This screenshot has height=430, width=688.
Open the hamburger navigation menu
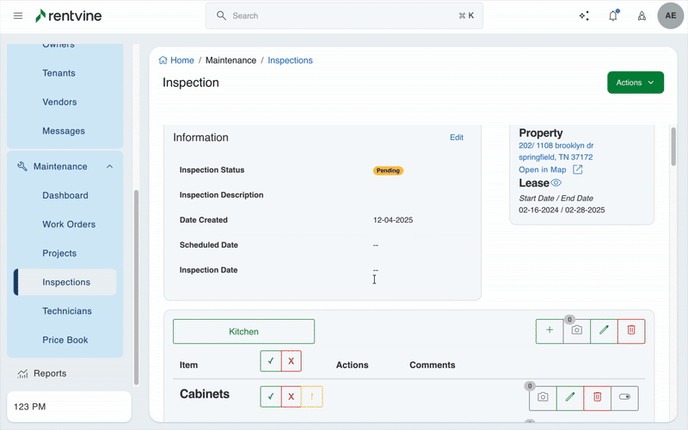pyautogui.click(x=18, y=16)
